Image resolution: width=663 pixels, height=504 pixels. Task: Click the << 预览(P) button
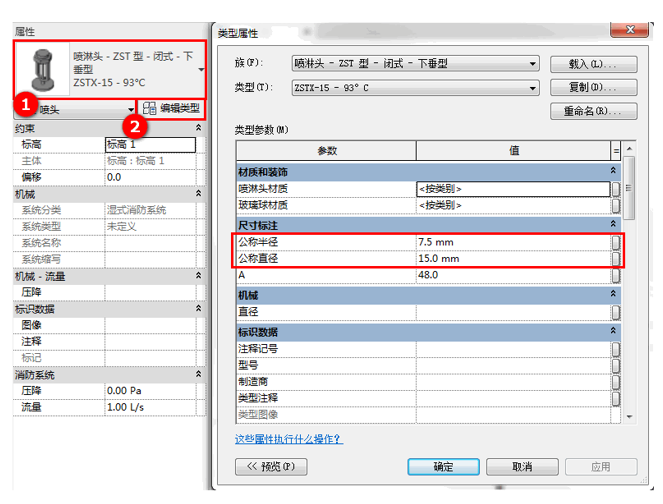click(271, 467)
